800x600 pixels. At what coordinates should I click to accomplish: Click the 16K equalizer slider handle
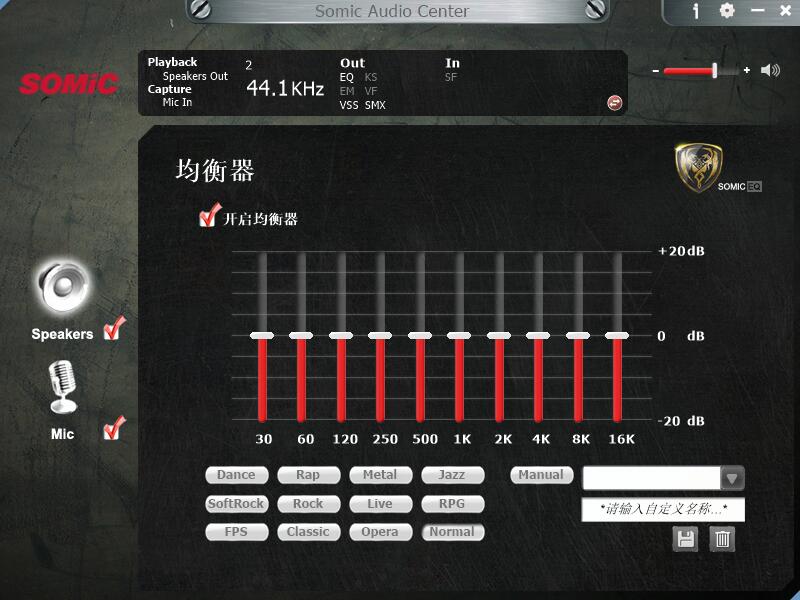(617, 335)
